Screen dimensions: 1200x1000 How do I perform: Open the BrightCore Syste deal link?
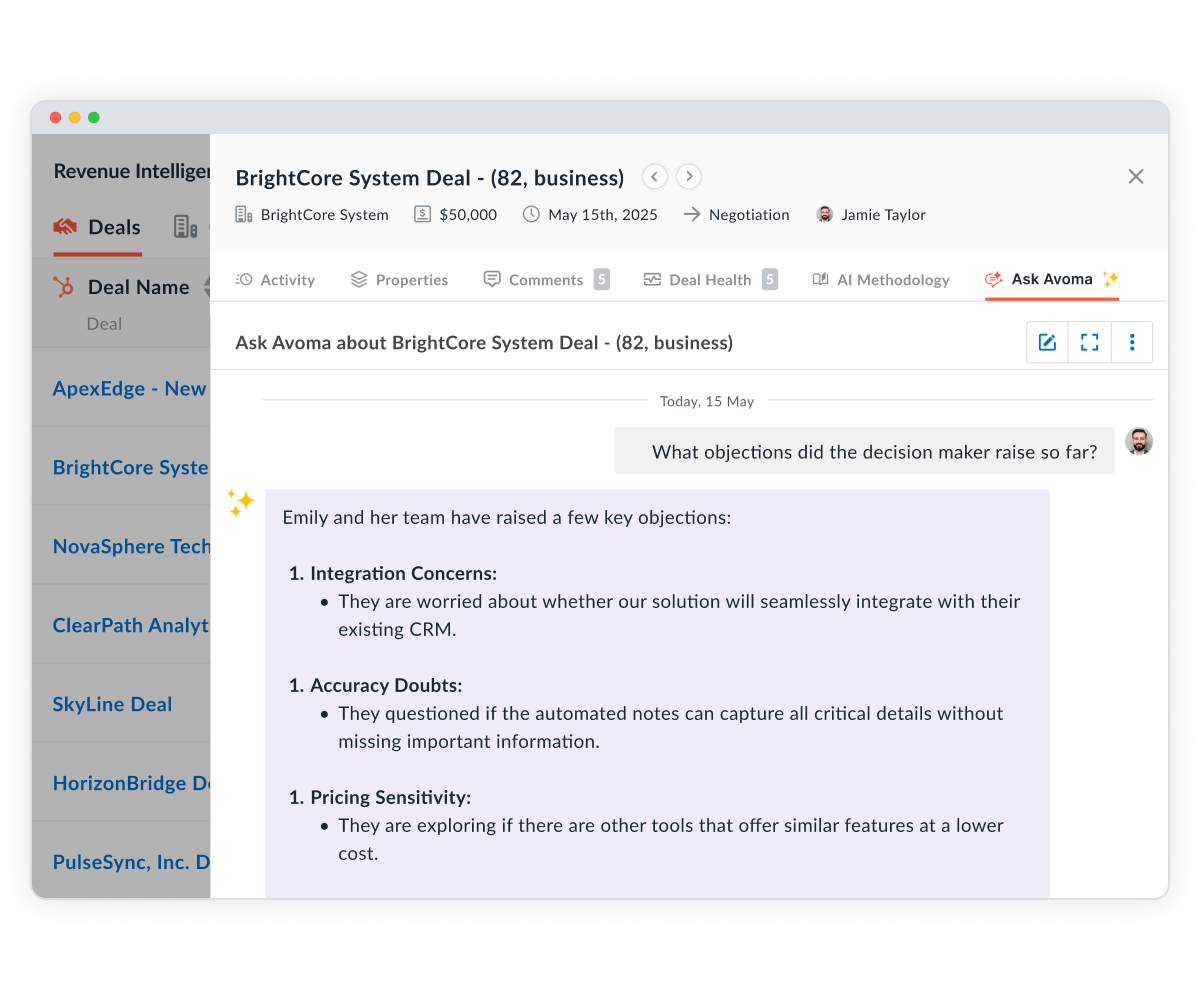pyautogui.click(x=131, y=467)
